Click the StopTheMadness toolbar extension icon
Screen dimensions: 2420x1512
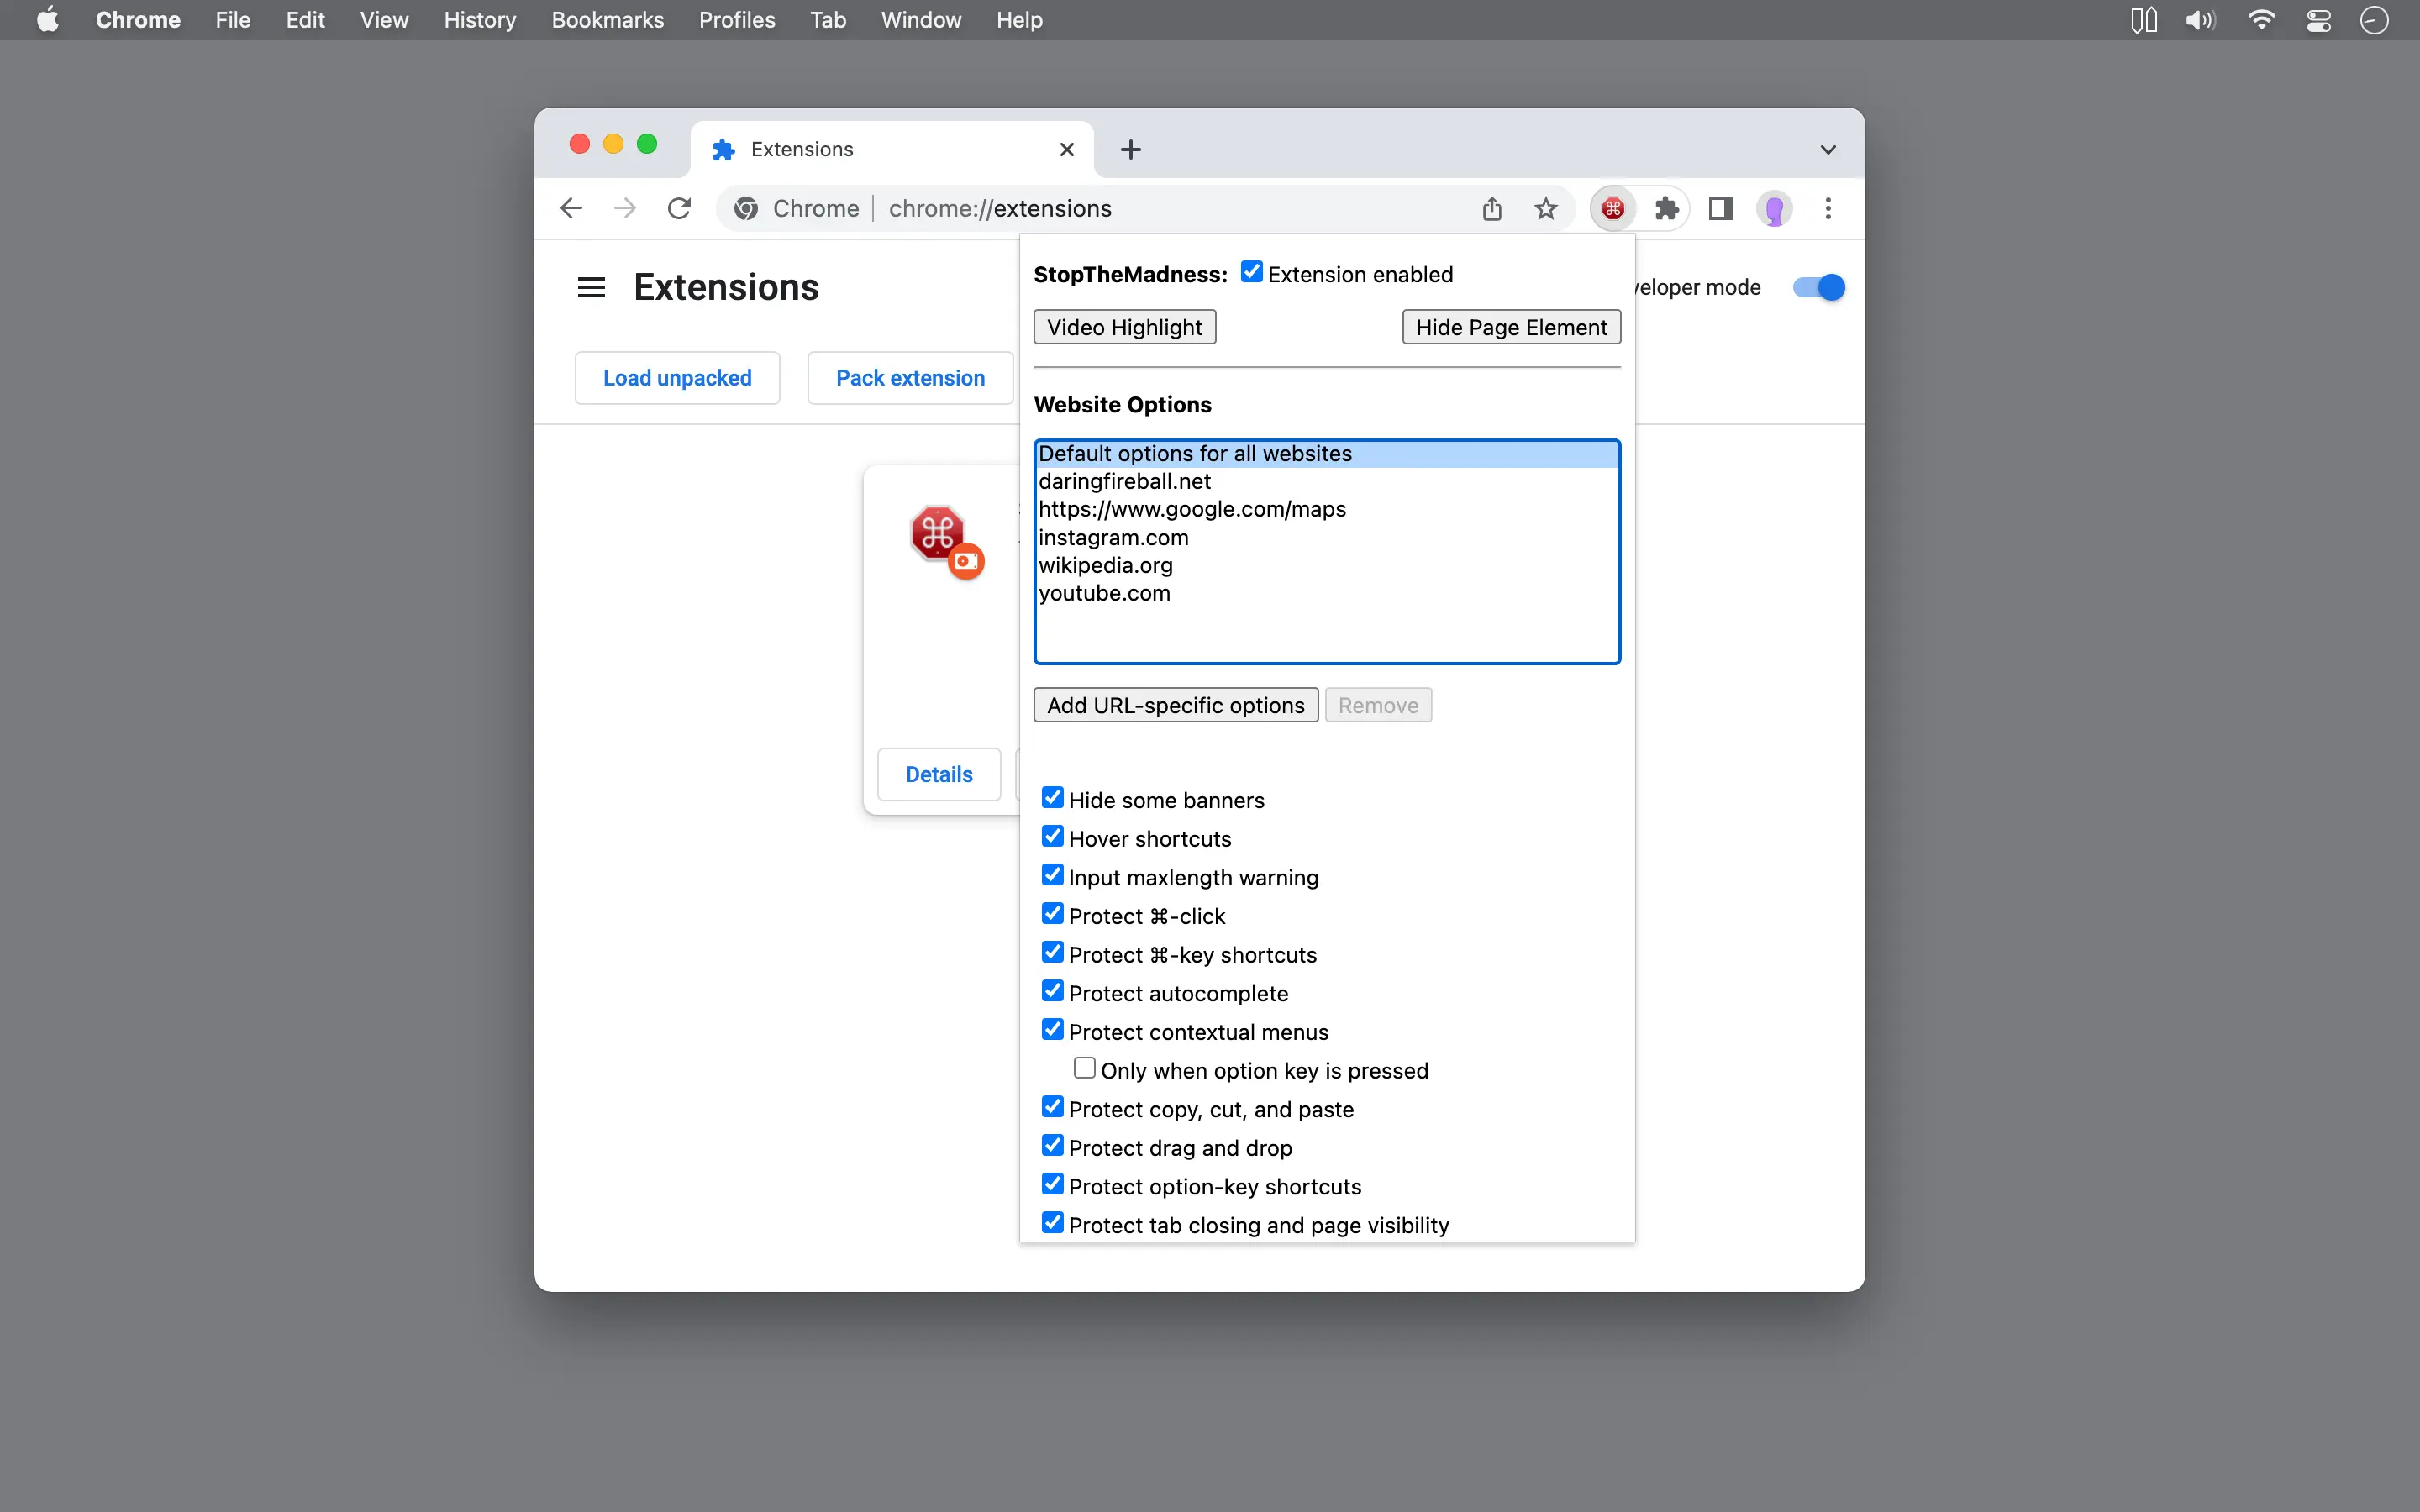(1612, 208)
